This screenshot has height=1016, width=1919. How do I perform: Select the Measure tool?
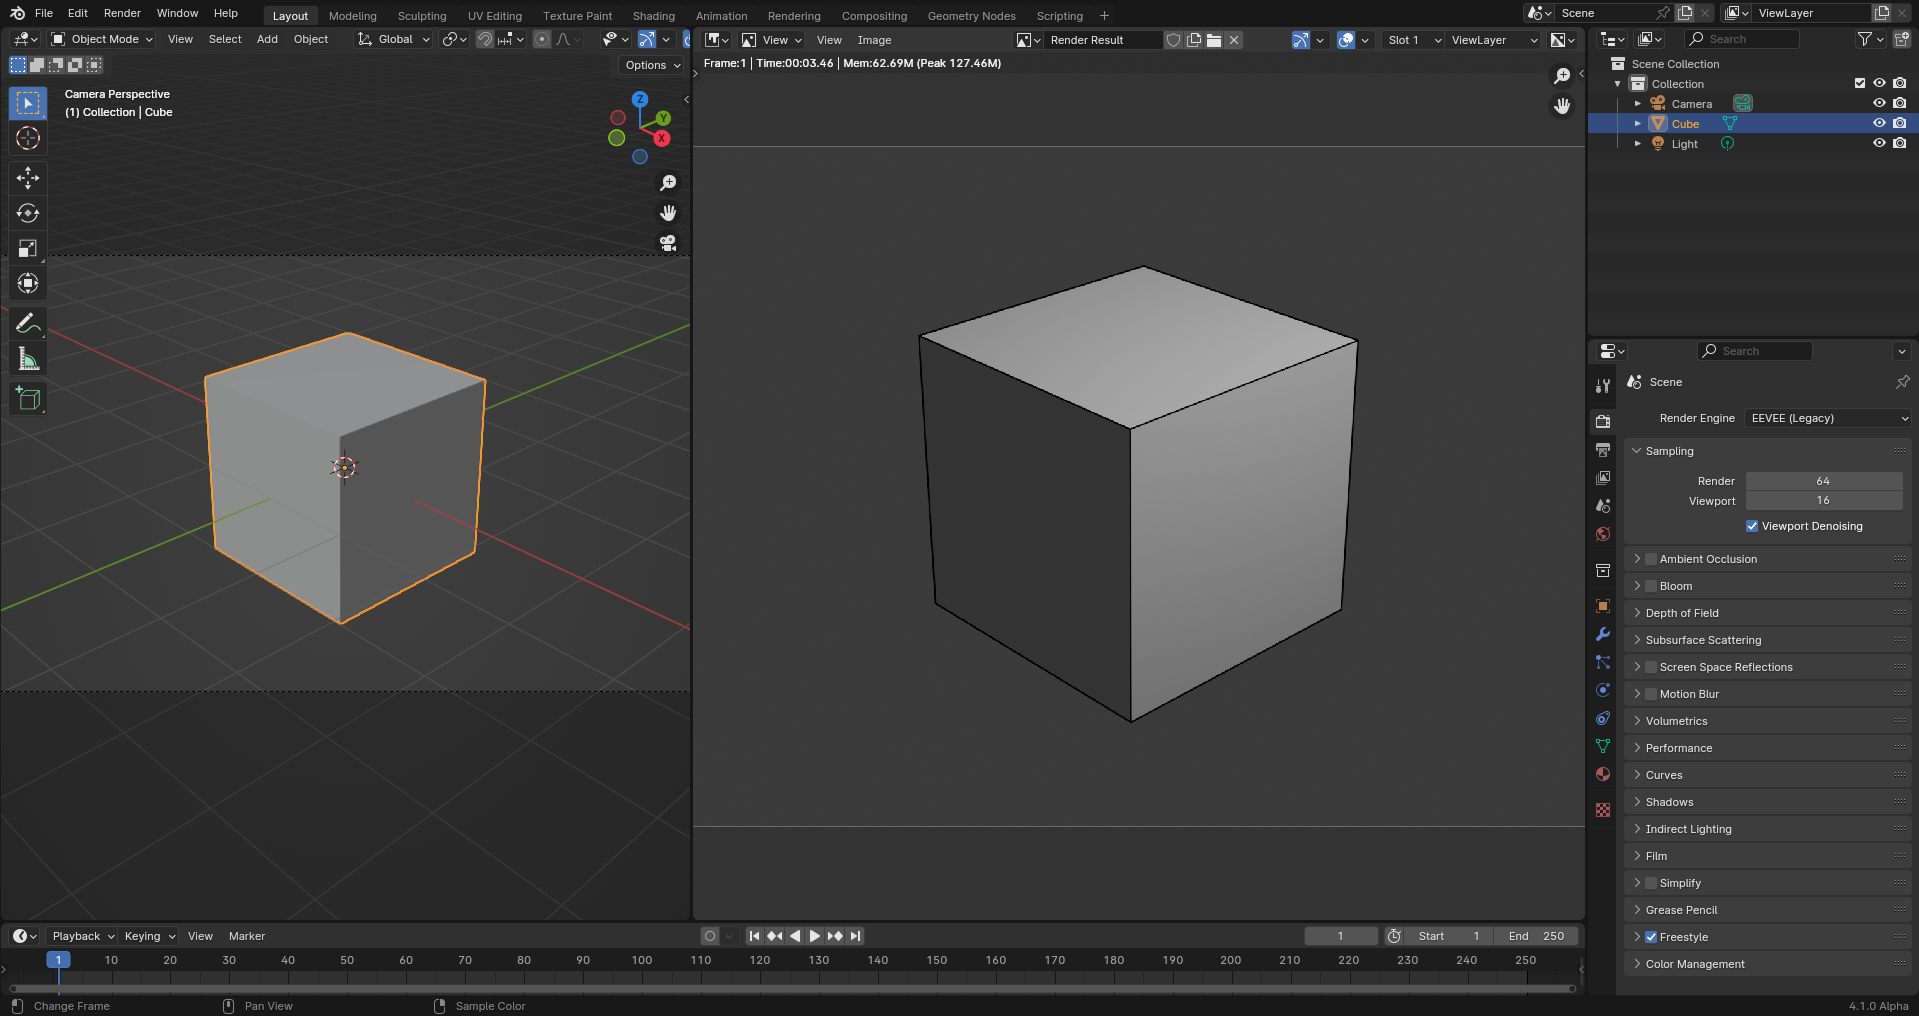28,358
